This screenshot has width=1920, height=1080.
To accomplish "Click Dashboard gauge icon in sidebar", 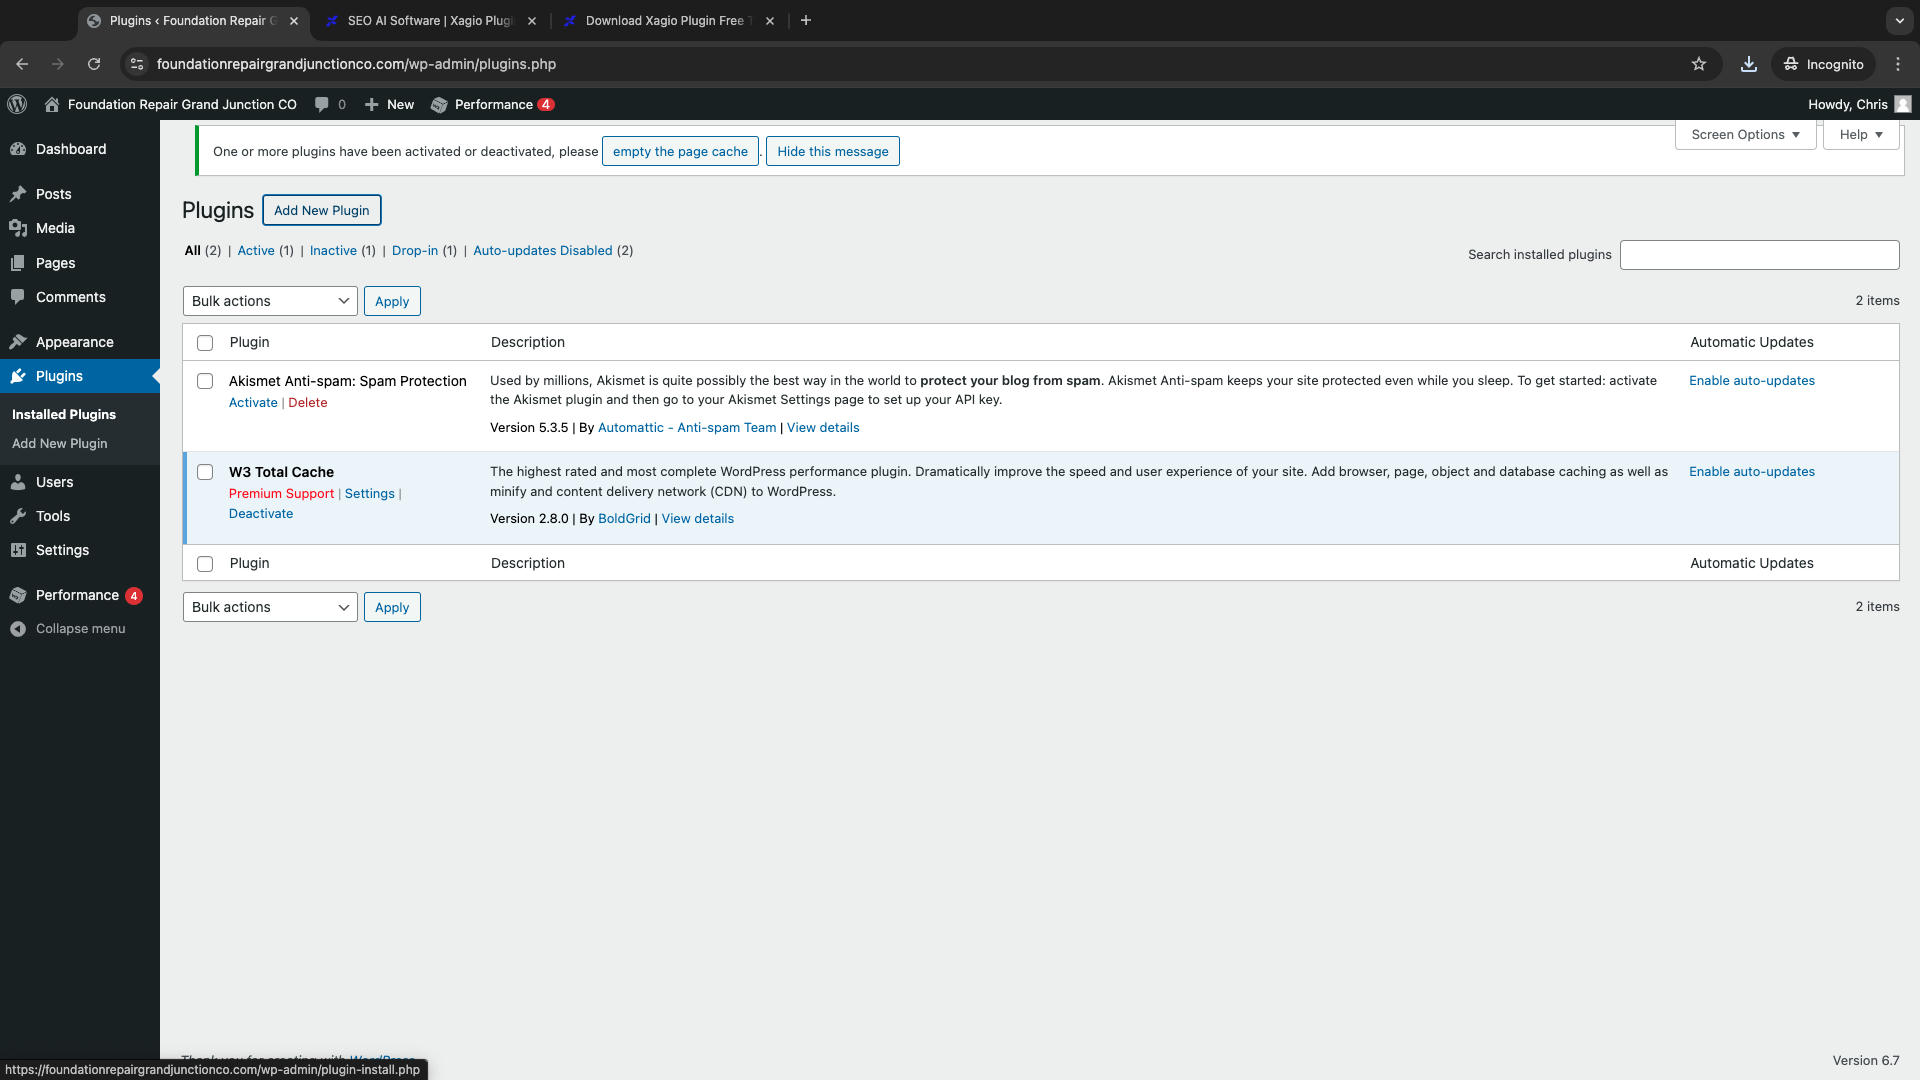I will tap(18, 149).
